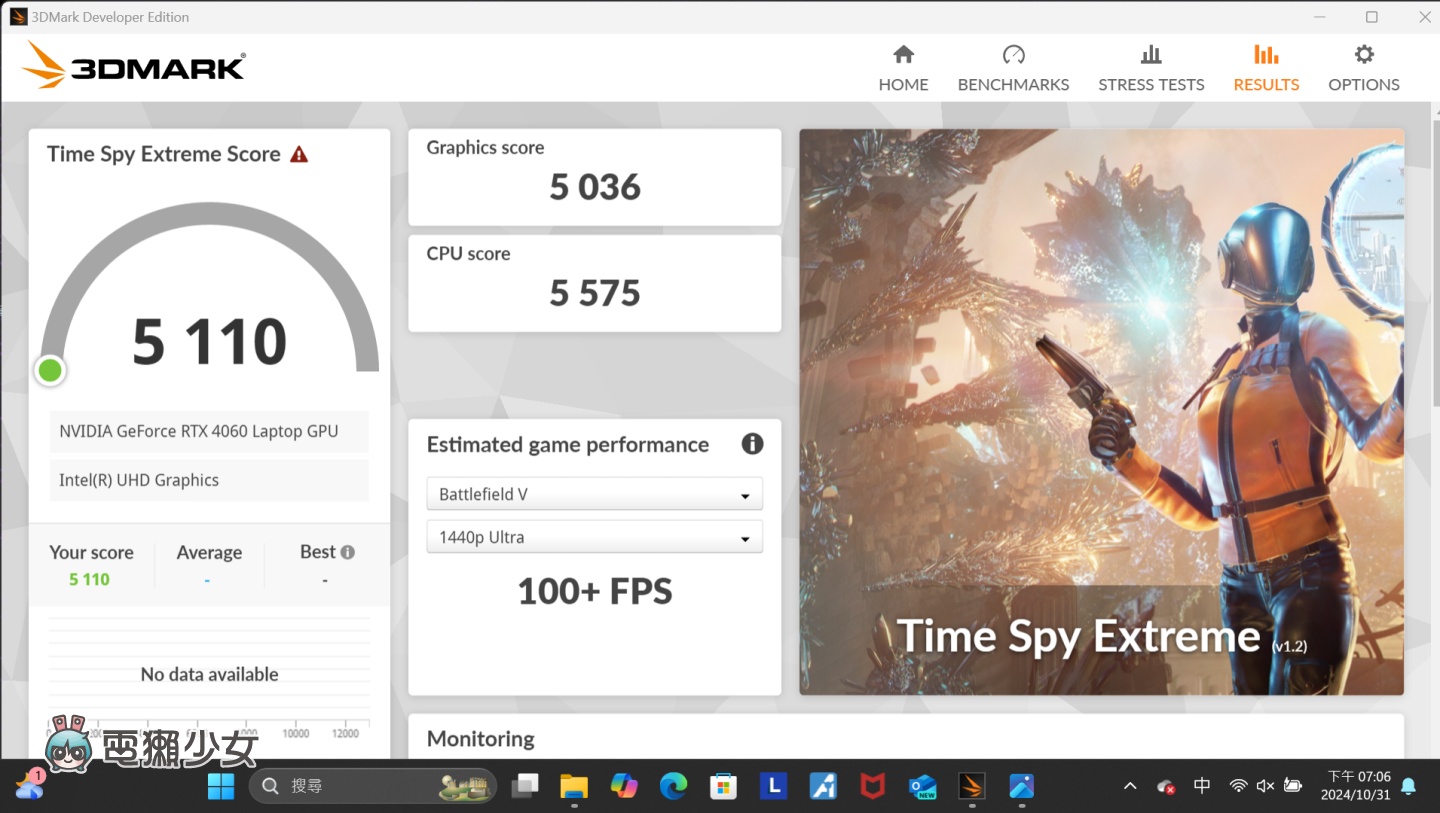Click the NVIDIA GeForce RTX 4060 Laptop GPU entry

[x=208, y=431]
